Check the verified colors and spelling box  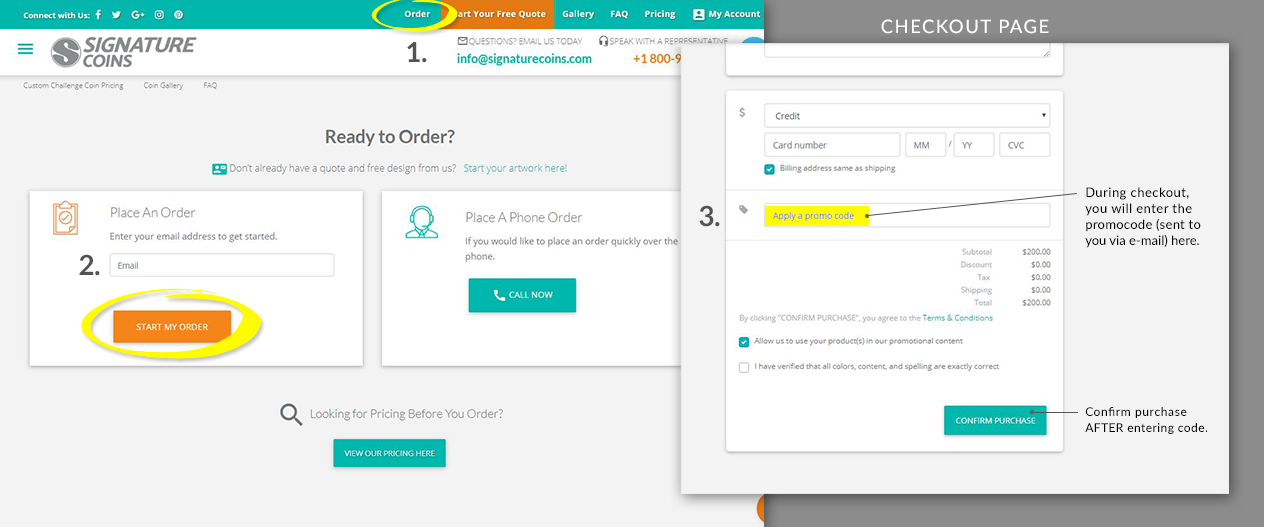[x=744, y=367]
